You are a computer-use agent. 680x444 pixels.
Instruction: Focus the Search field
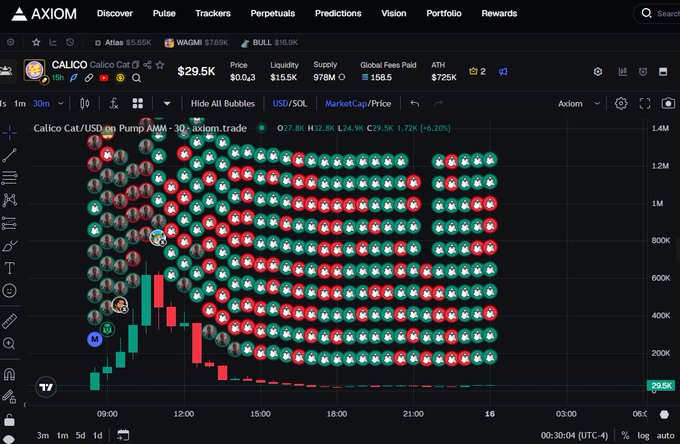[x=657, y=13]
